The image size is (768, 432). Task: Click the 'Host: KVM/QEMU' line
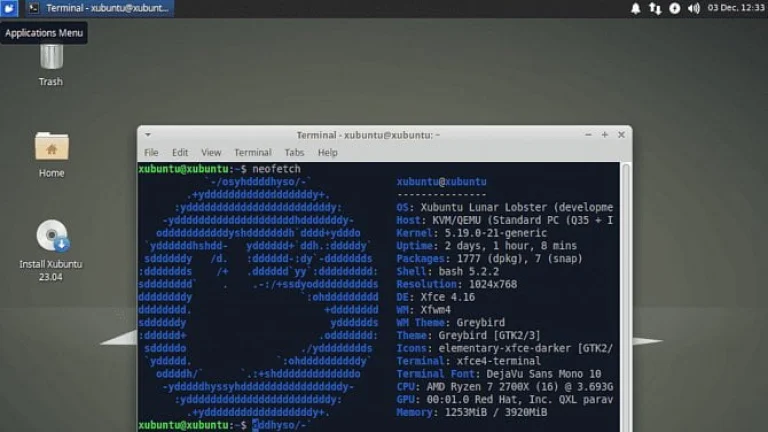coord(504,220)
